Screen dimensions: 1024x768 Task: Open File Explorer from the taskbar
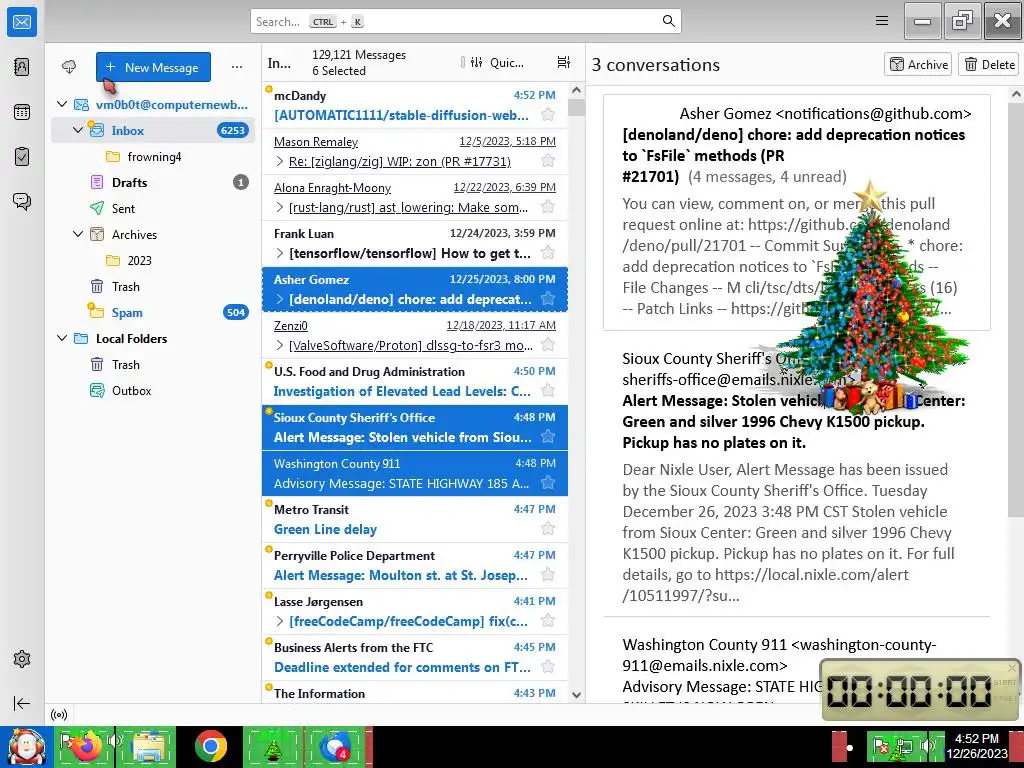pos(148,746)
